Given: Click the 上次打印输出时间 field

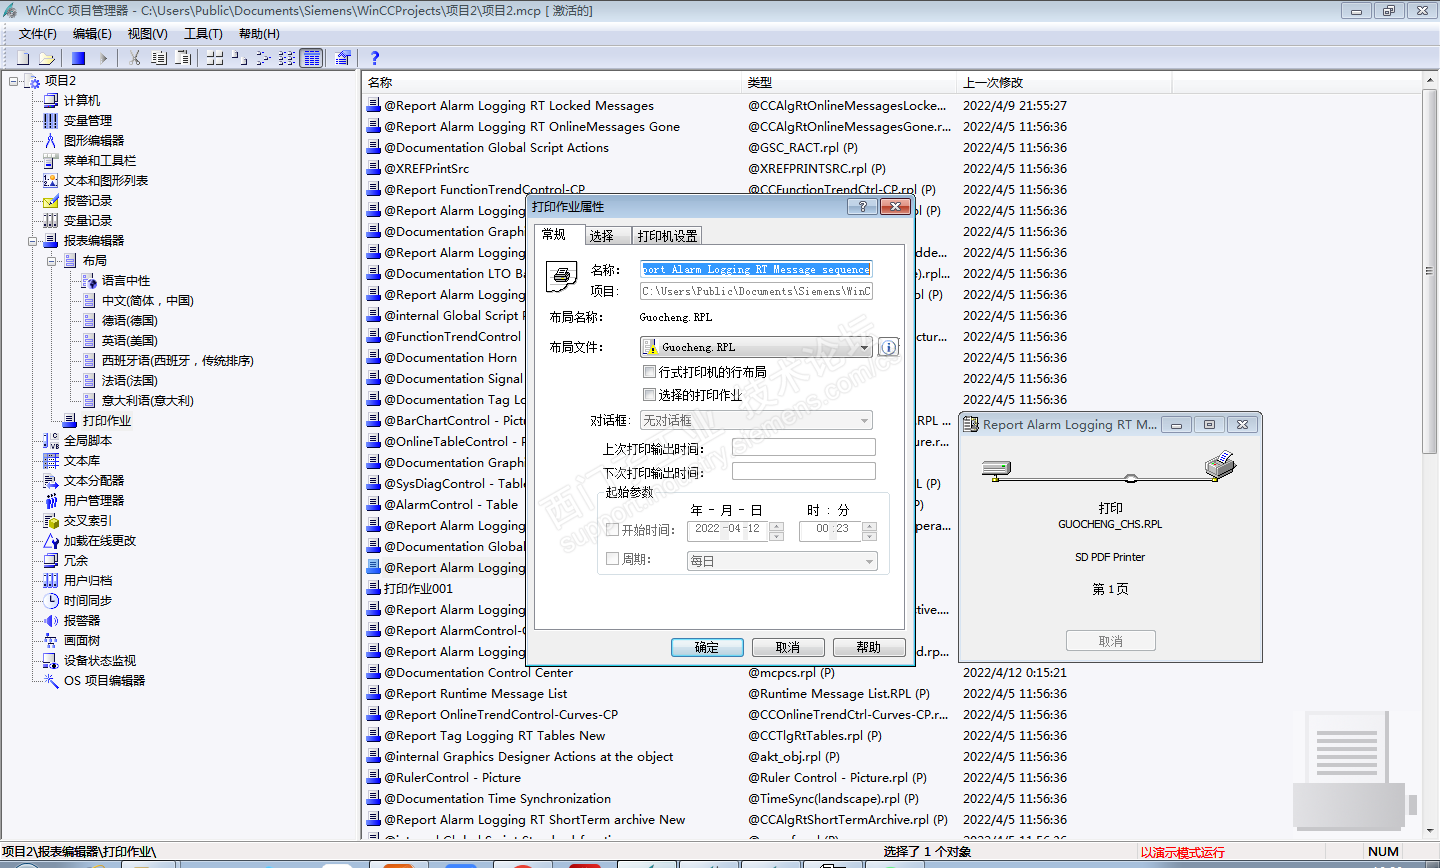Looking at the screenshot, I should [804, 447].
